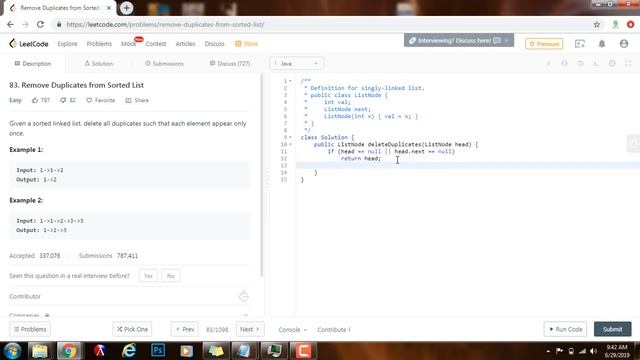Switch to the Discuss (727) tab
Image resolution: width=640 pixels, height=360 pixels.
pos(230,64)
